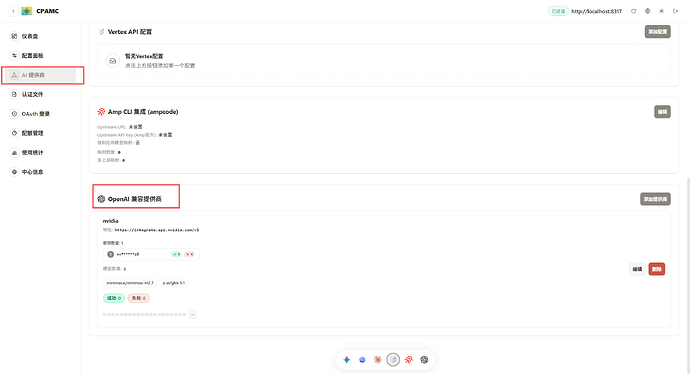
Task: Click the red 删除 button on the nvidia card
Action: pyautogui.click(x=657, y=269)
